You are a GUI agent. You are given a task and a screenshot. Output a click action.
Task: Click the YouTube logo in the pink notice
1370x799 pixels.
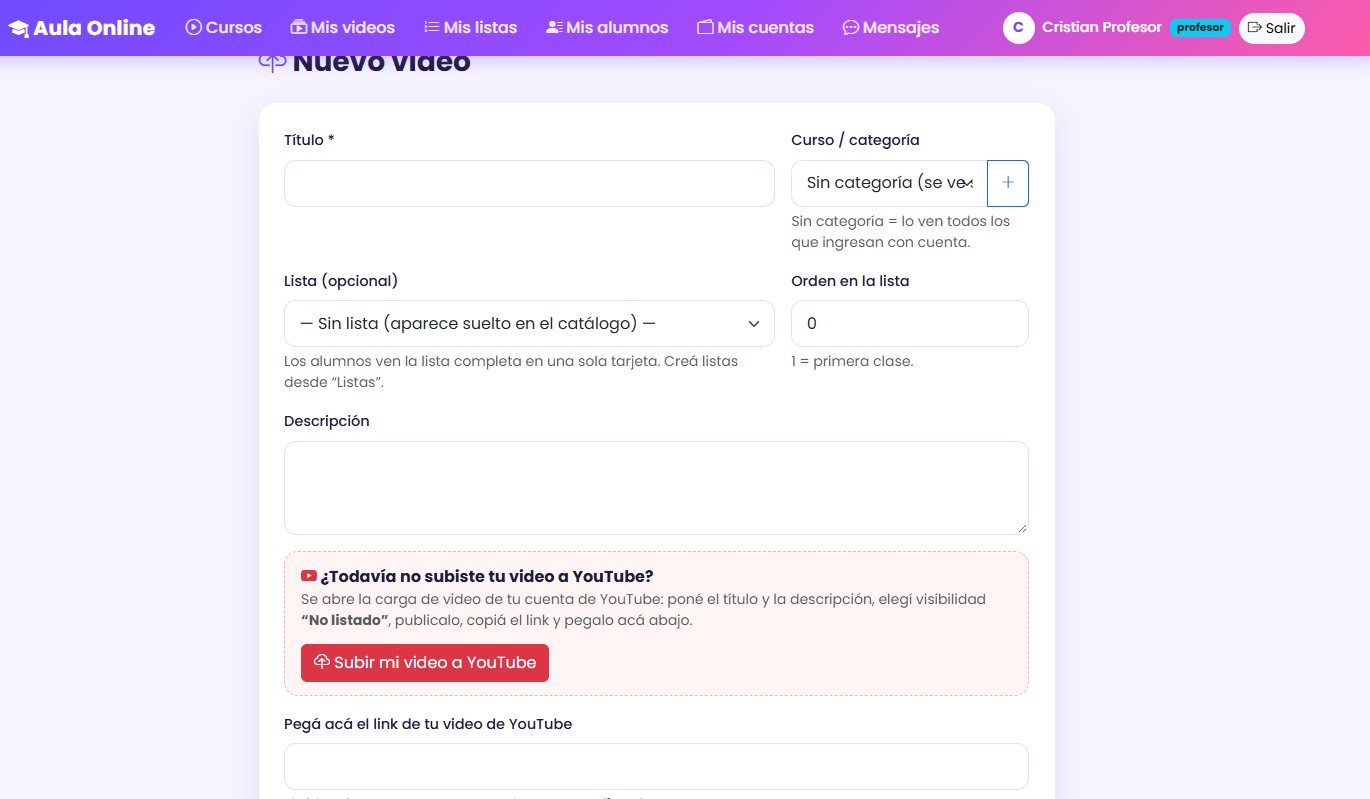click(309, 576)
